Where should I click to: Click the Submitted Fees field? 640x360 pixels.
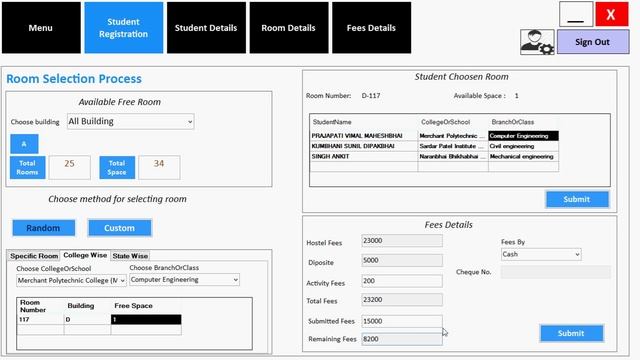(x=402, y=321)
